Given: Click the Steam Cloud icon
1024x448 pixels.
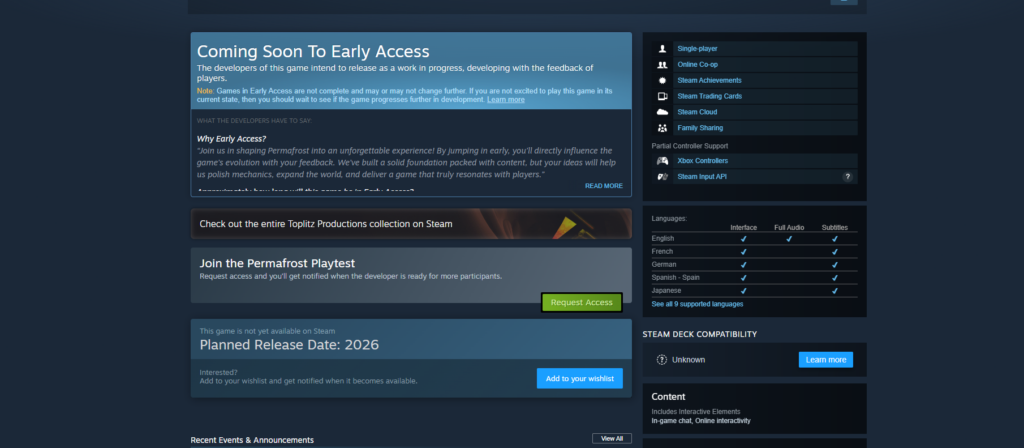Looking at the screenshot, I should (662, 112).
